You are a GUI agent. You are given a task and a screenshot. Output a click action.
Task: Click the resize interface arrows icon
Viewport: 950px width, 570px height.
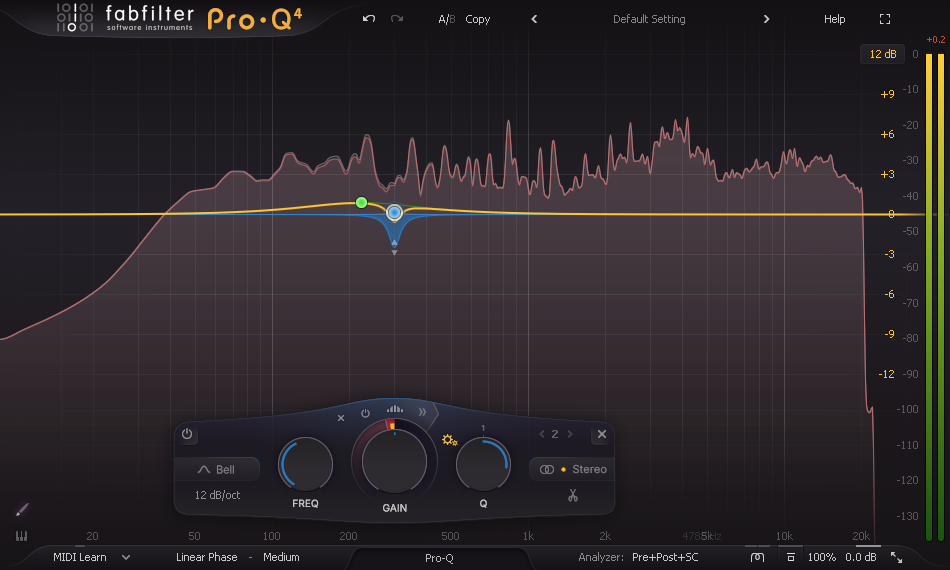click(897, 557)
